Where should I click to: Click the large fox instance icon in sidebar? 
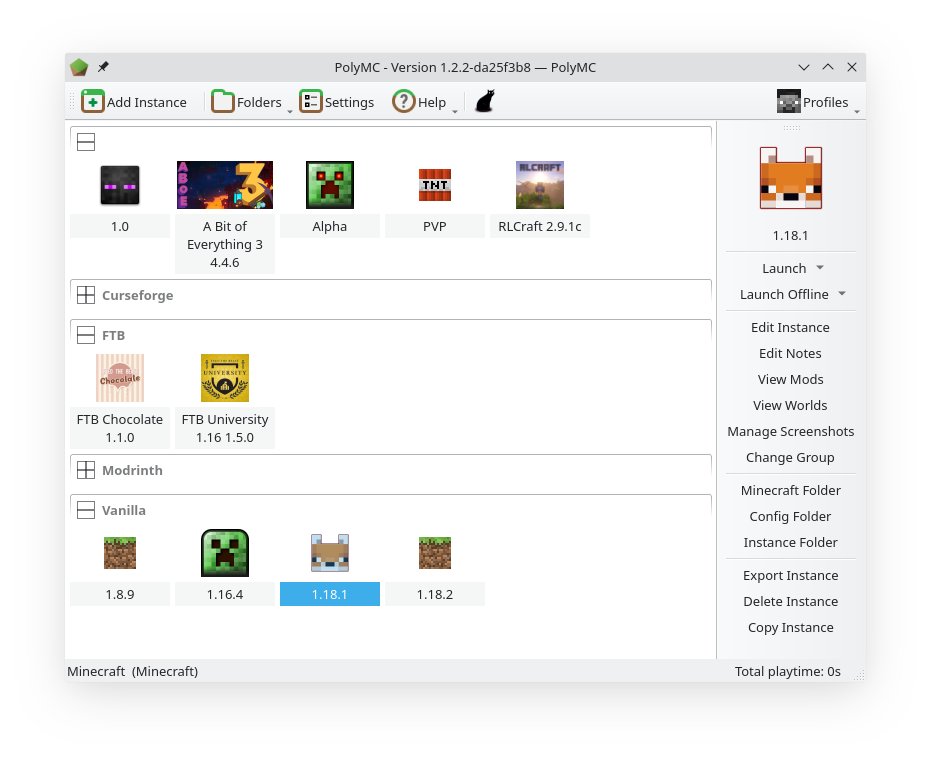coord(791,178)
